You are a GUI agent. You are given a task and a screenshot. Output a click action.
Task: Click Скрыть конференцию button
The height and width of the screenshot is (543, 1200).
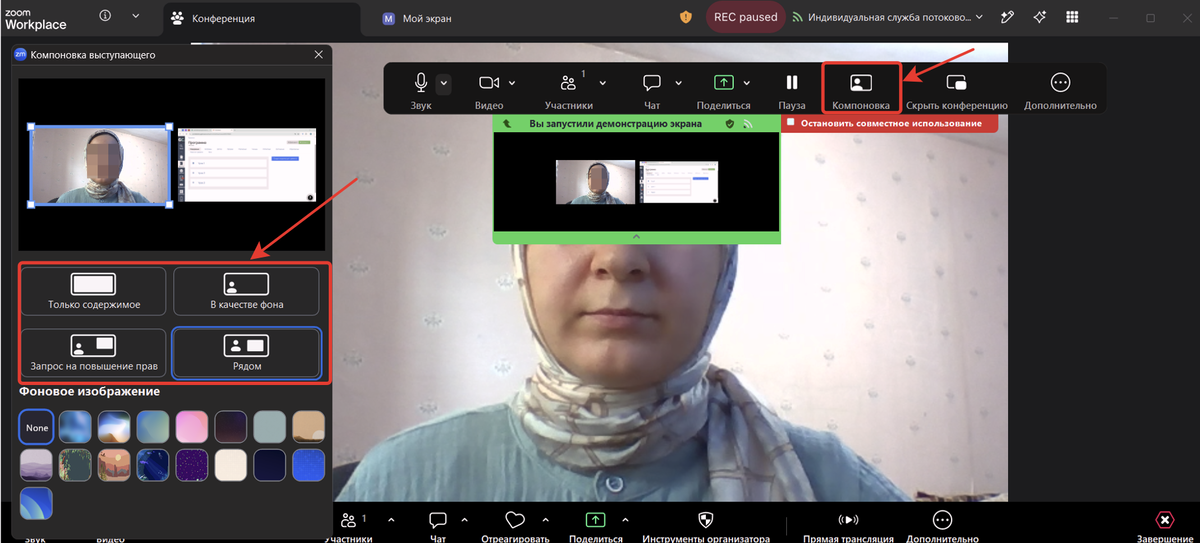click(x=957, y=89)
